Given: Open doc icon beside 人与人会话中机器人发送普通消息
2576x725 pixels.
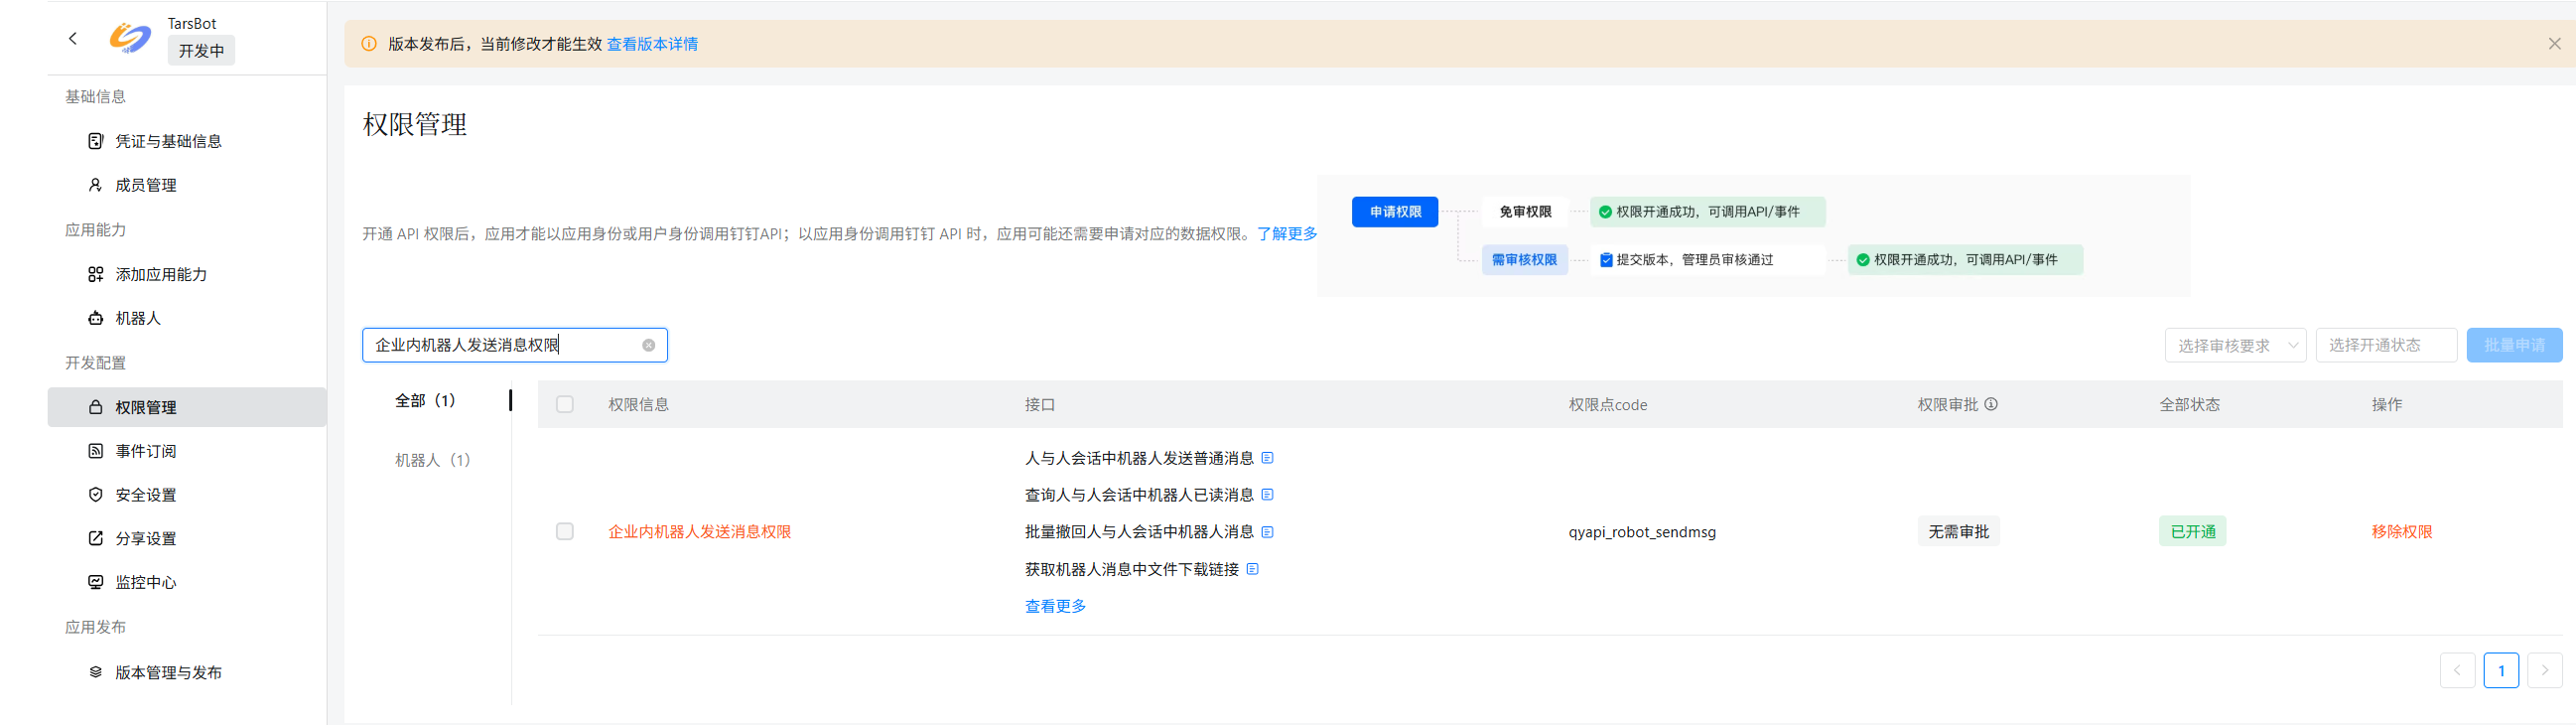Looking at the screenshot, I should pos(1267,458).
